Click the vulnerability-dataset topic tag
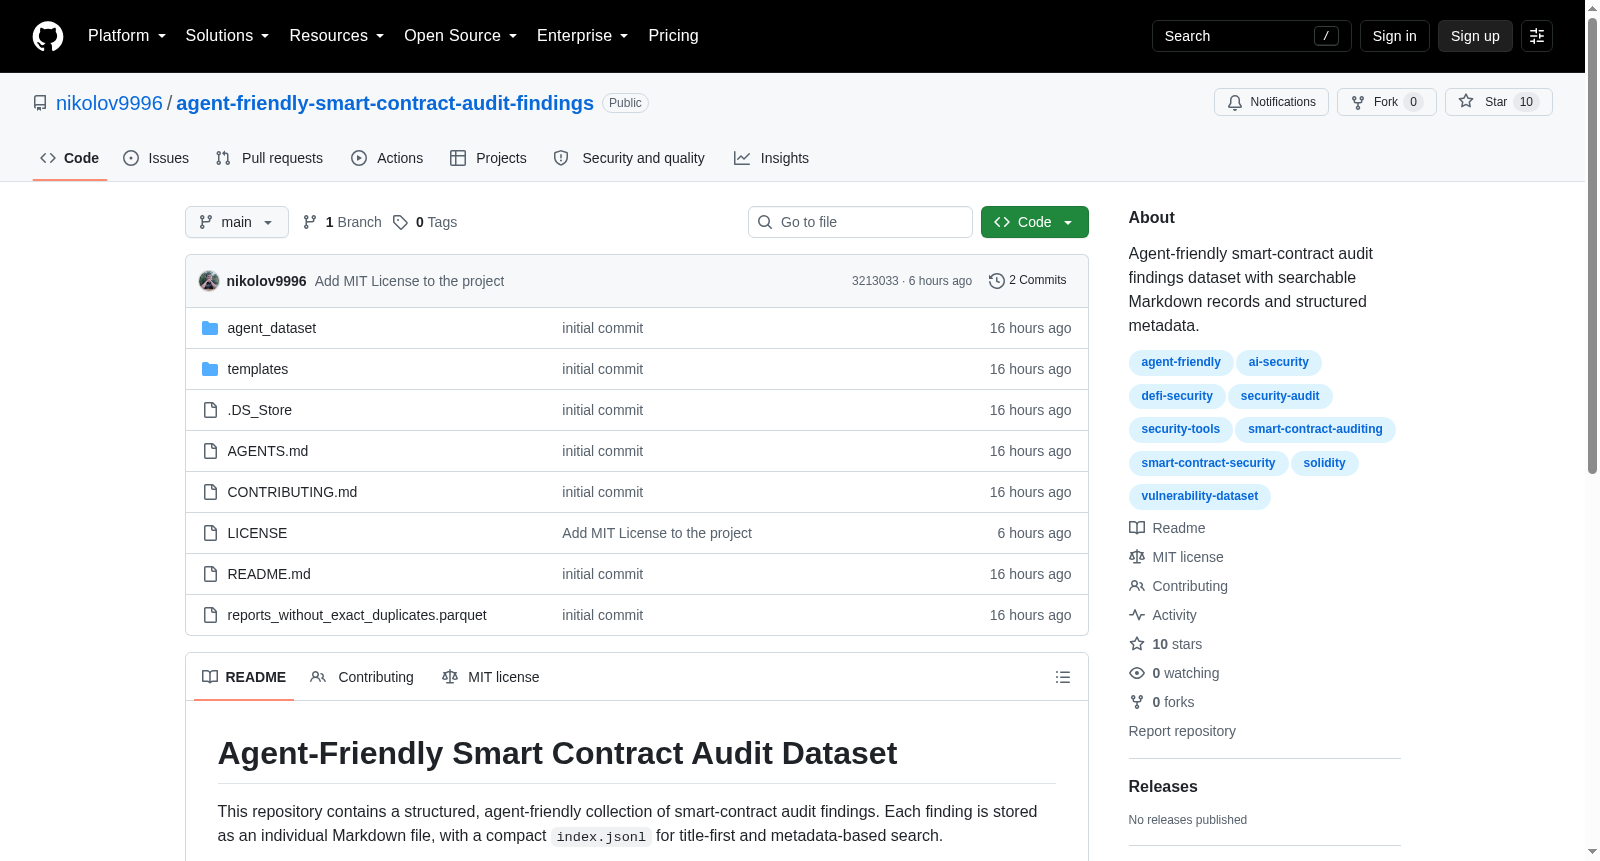The width and height of the screenshot is (1600, 861). click(x=1199, y=496)
